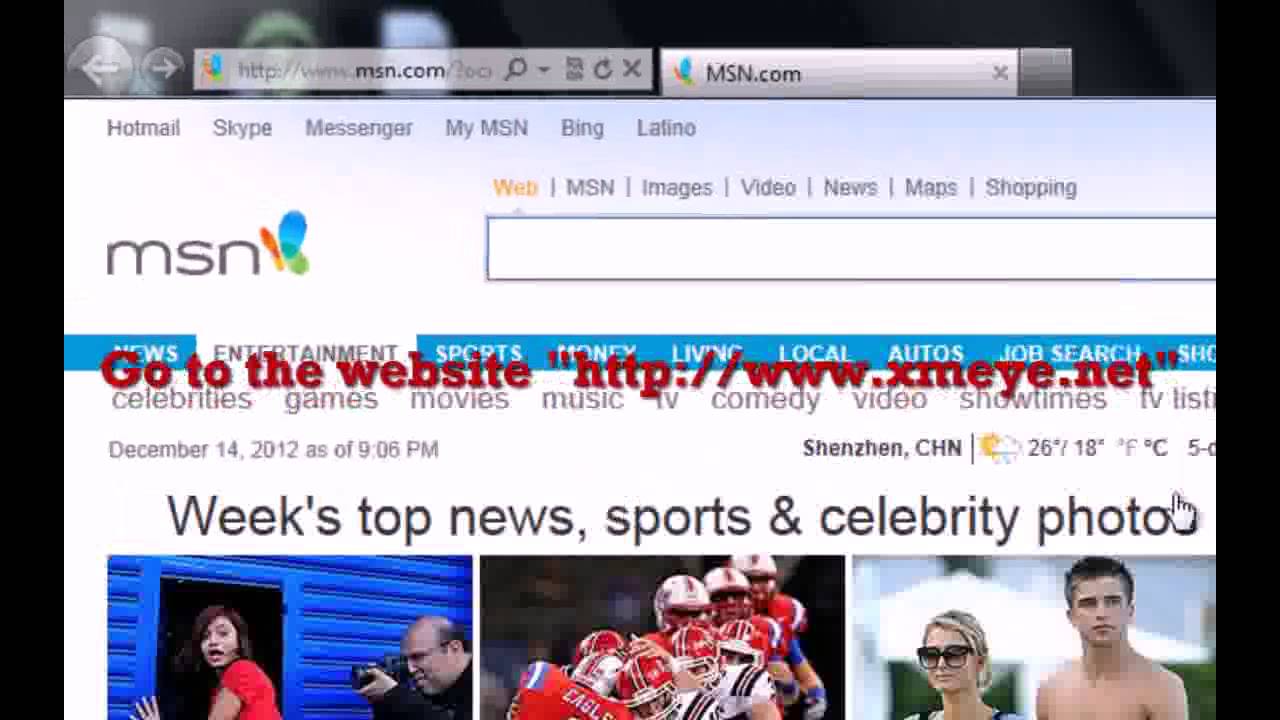1280x720 pixels.
Task: Close the MSN.com tab
Action: click(1000, 73)
